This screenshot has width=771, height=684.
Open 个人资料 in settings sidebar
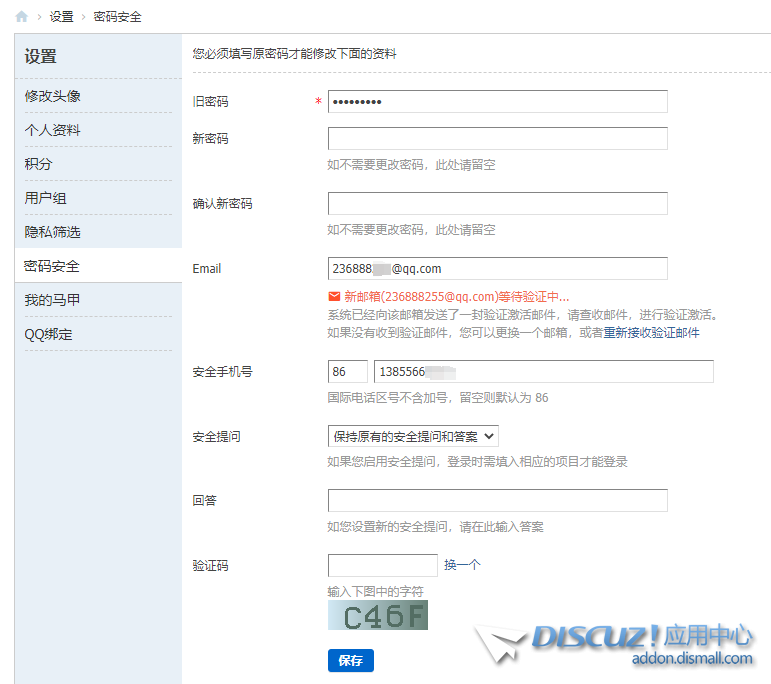click(x=53, y=130)
